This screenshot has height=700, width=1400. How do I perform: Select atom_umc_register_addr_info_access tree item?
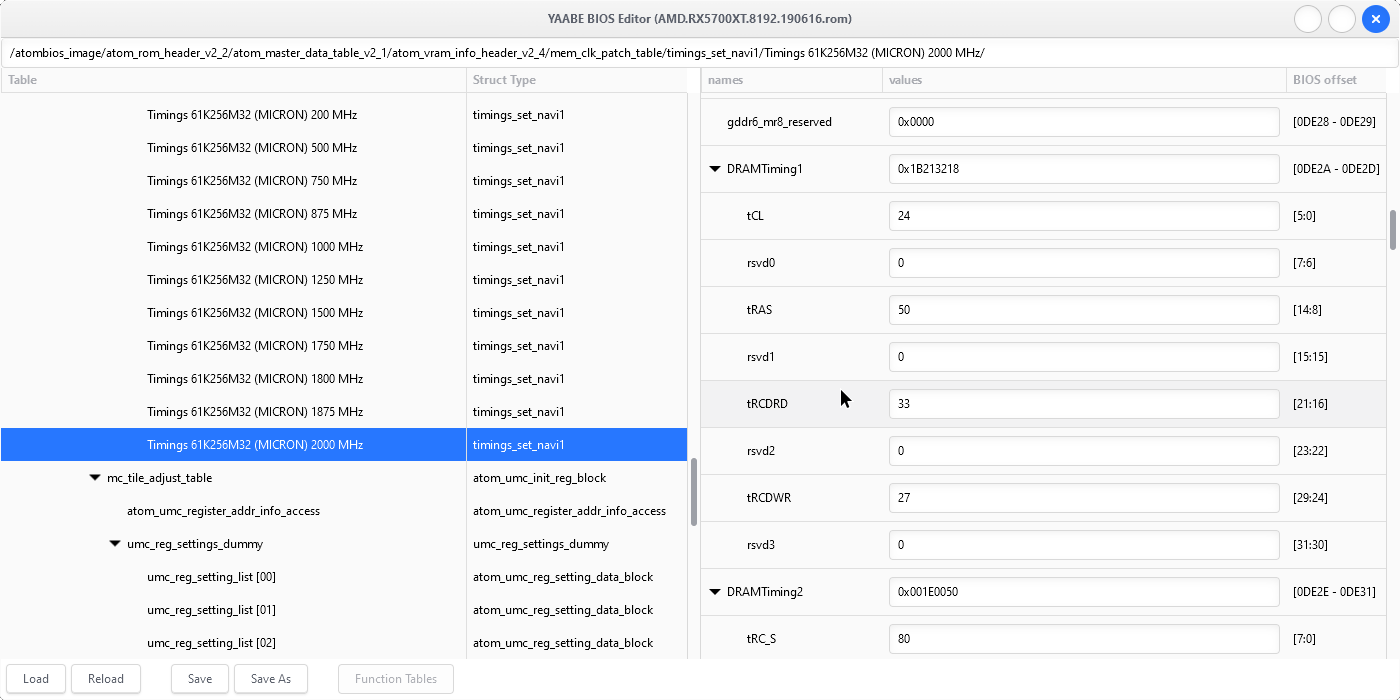[344, 511]
